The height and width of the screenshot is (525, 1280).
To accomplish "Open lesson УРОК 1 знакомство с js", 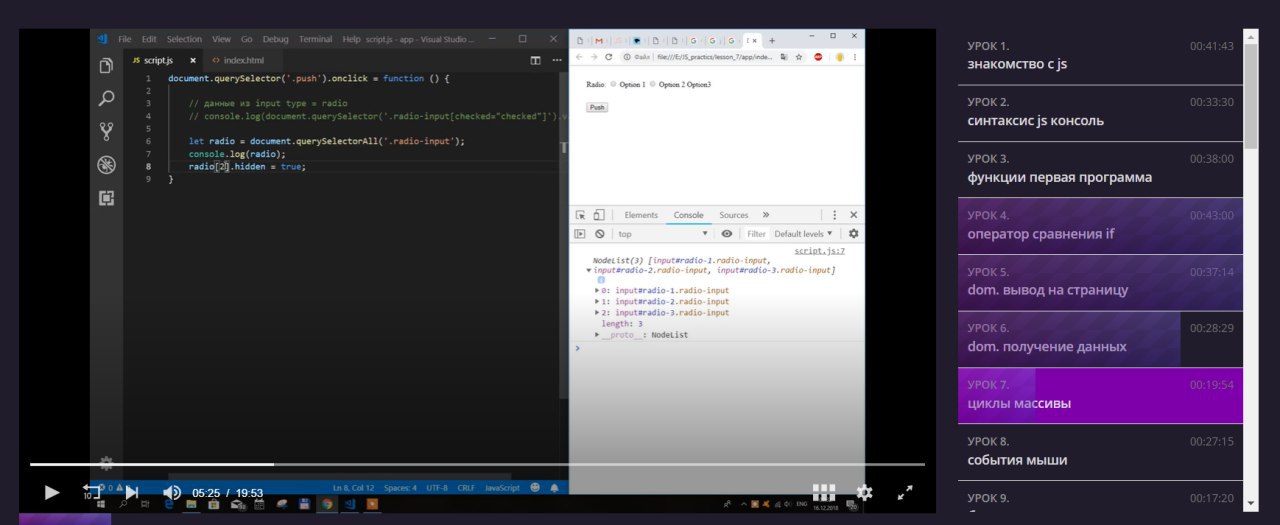I will pos(1100,55).
